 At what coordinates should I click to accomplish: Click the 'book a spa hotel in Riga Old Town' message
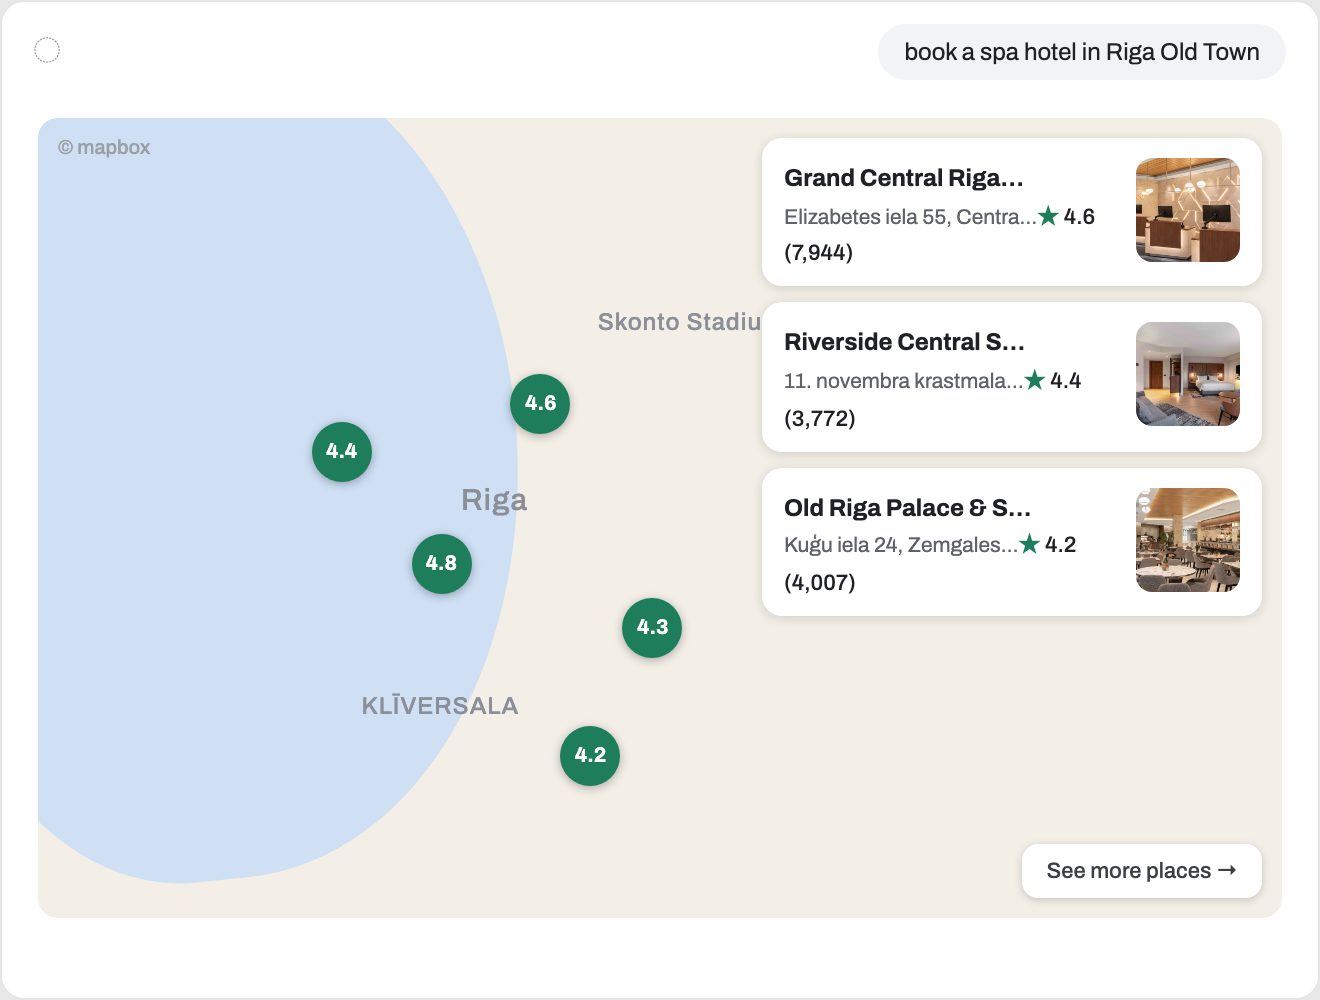[1082, 52]
